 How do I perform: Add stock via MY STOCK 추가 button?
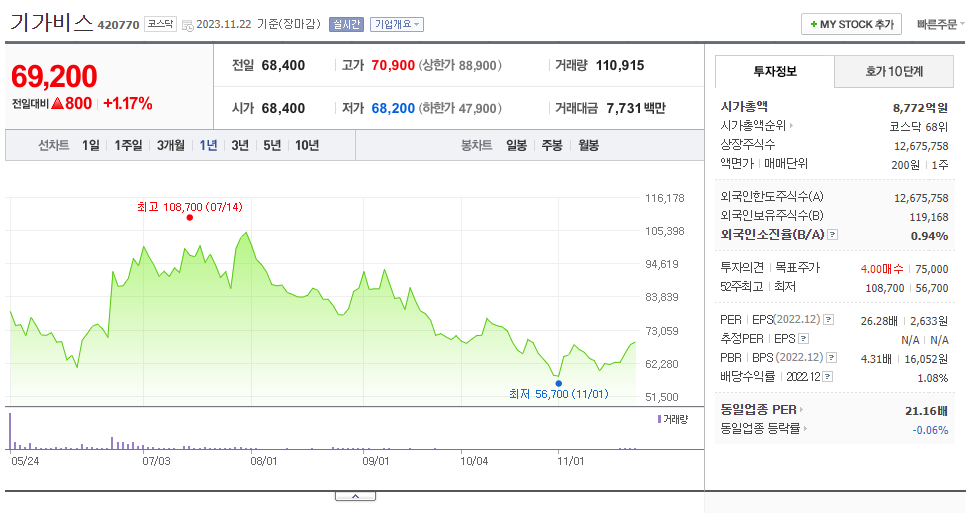pos(851,24)
